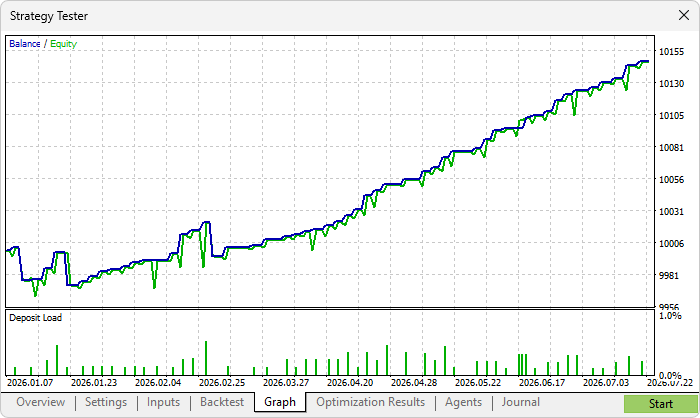Click the 10031 axis value
This screenshot has width=700, height=418.
click(x=671, y=211)
